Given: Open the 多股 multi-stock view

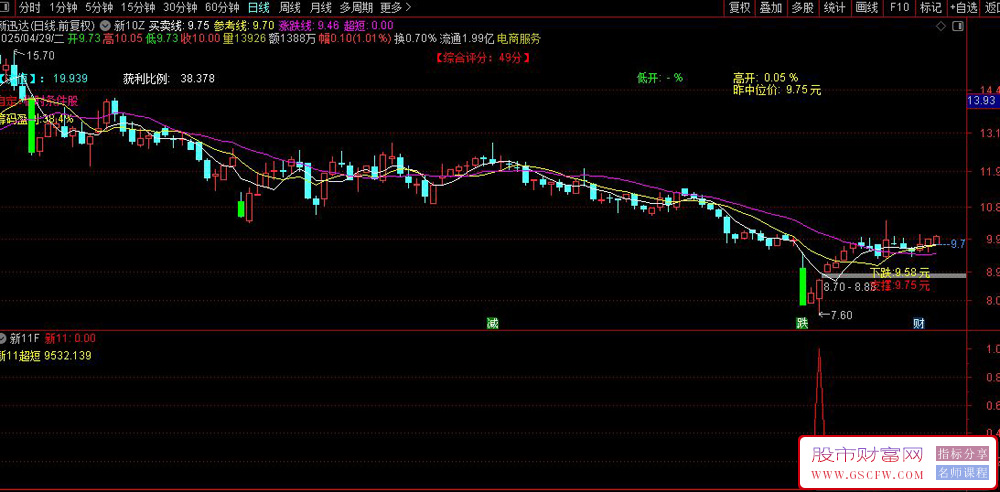Looking at the screenshot, I should (802, 8).
